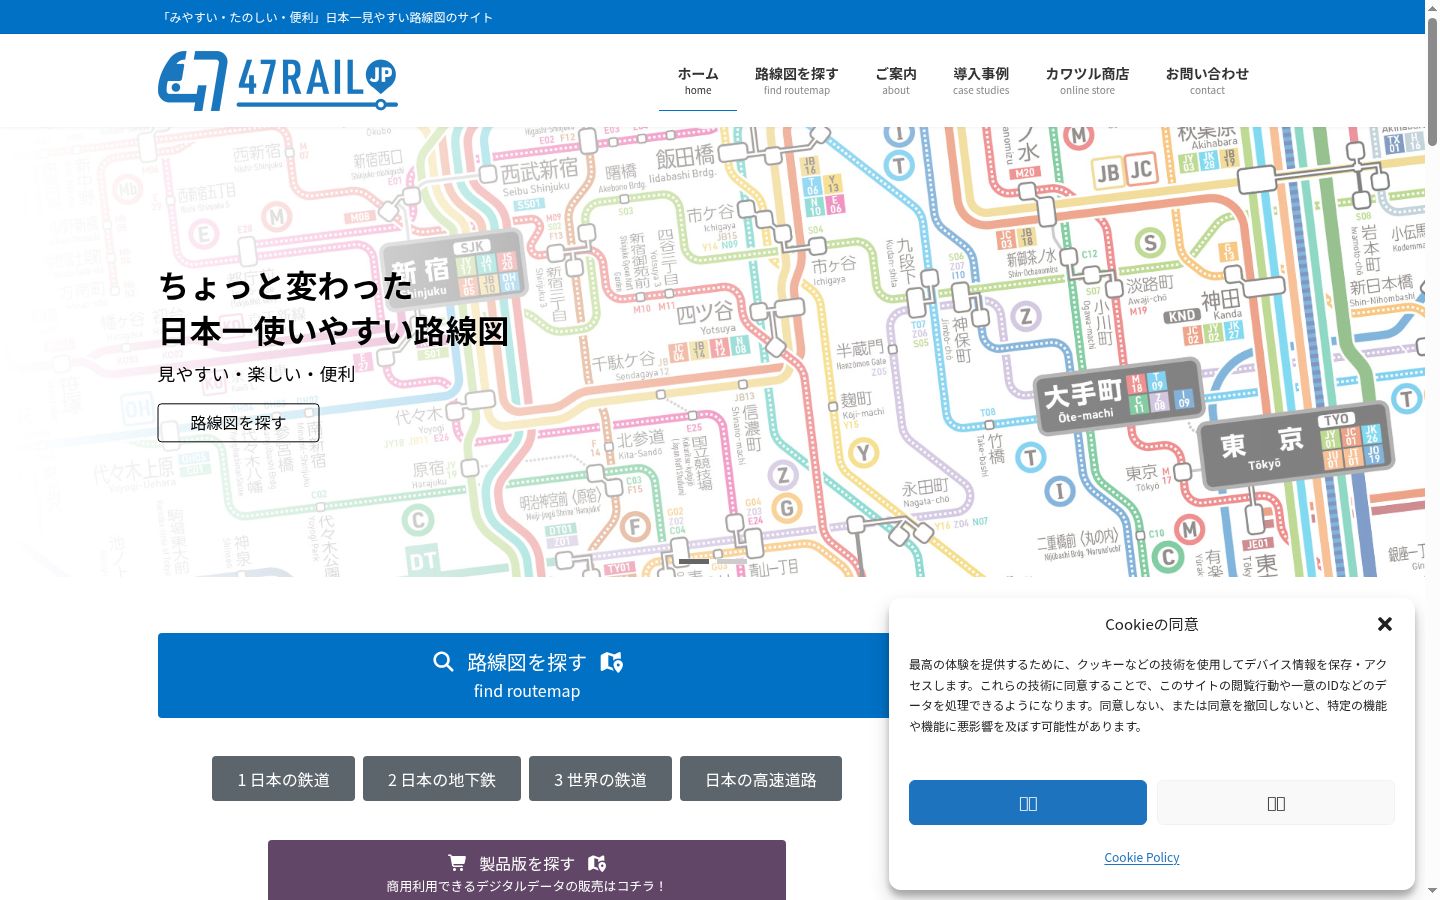Open the ホーム home menu item

pos(698,81)
